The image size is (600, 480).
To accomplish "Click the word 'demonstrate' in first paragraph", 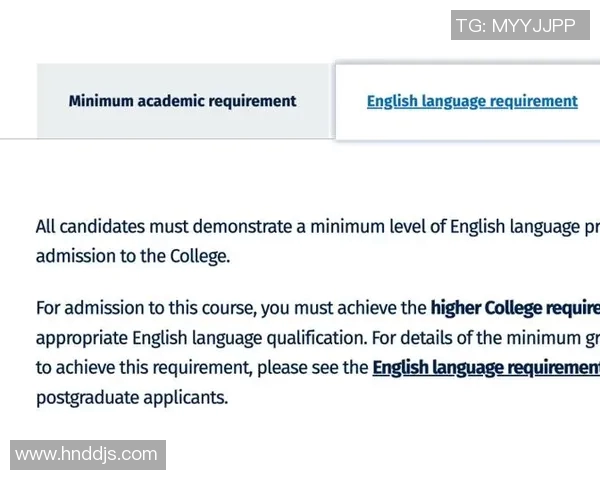I will (242, 227).
